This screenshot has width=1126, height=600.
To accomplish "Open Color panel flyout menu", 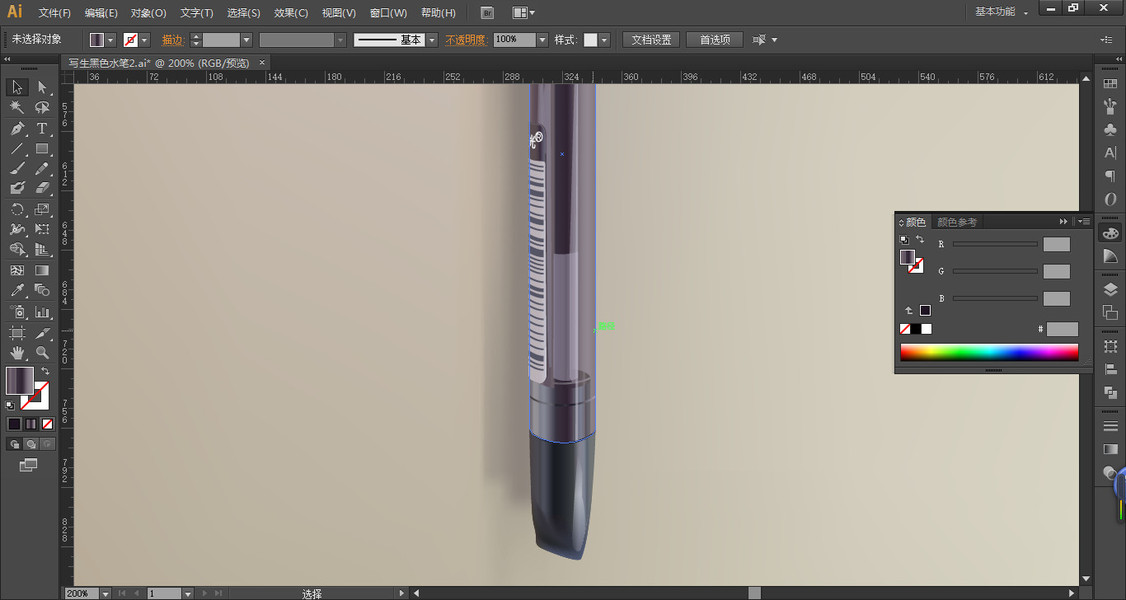I will click(1084, 222).
